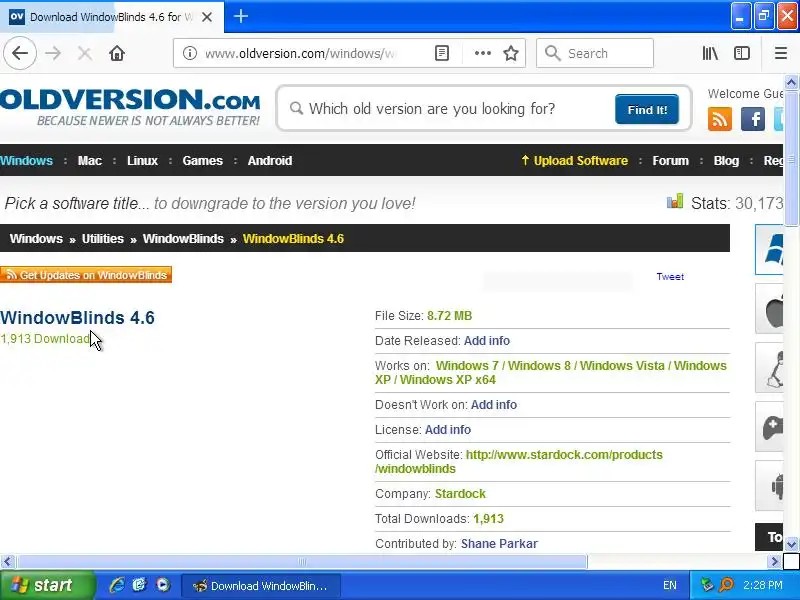This screenshot has height=600, width=800.
Task: Click vertical scrollbar up arrow
Action: pos(791,82)
